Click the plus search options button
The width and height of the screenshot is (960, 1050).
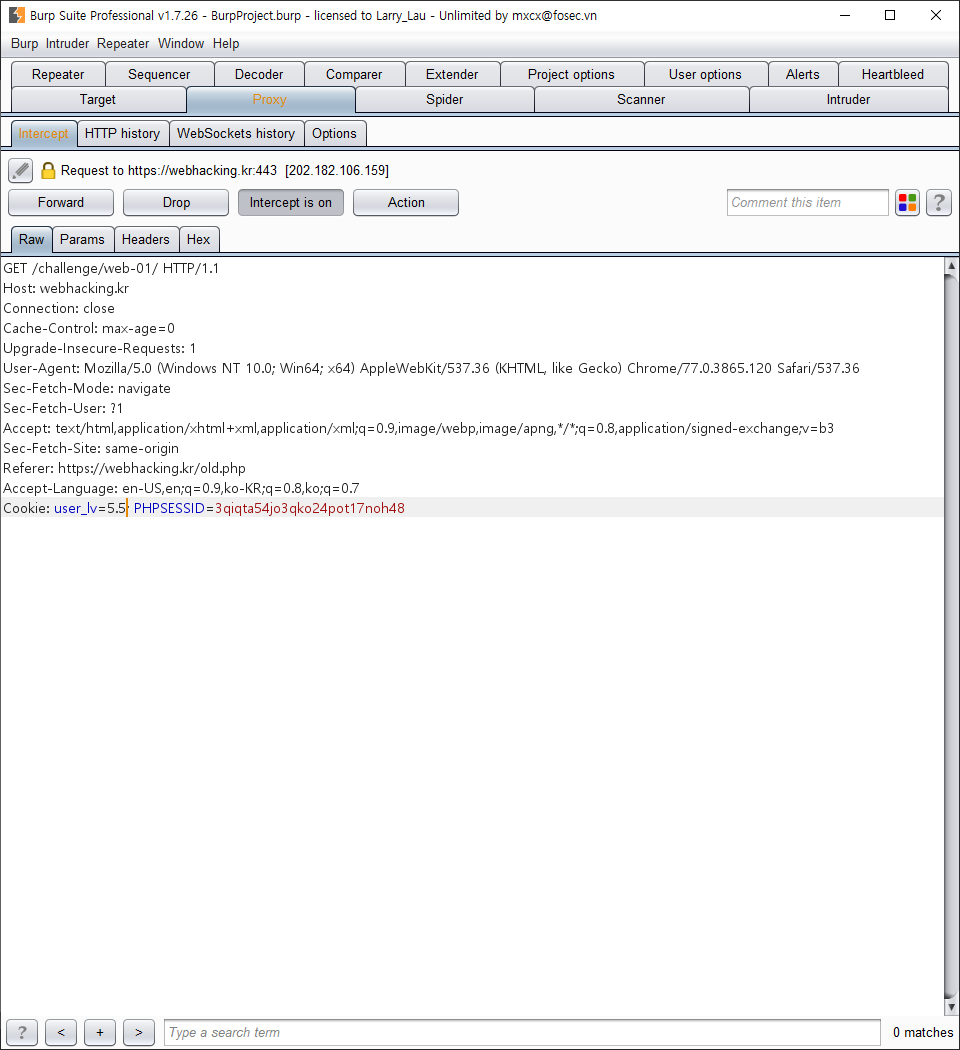[100, 1032]
